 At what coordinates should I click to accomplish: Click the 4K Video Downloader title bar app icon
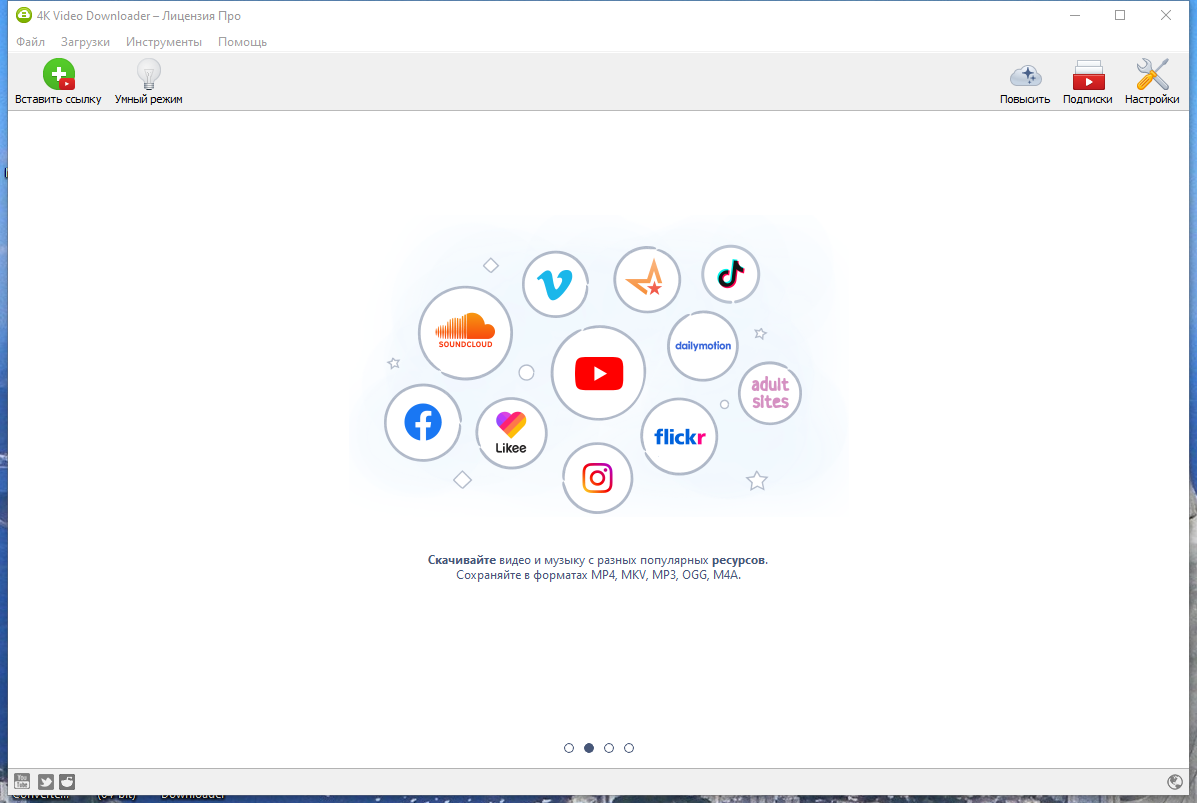[24, 15]
